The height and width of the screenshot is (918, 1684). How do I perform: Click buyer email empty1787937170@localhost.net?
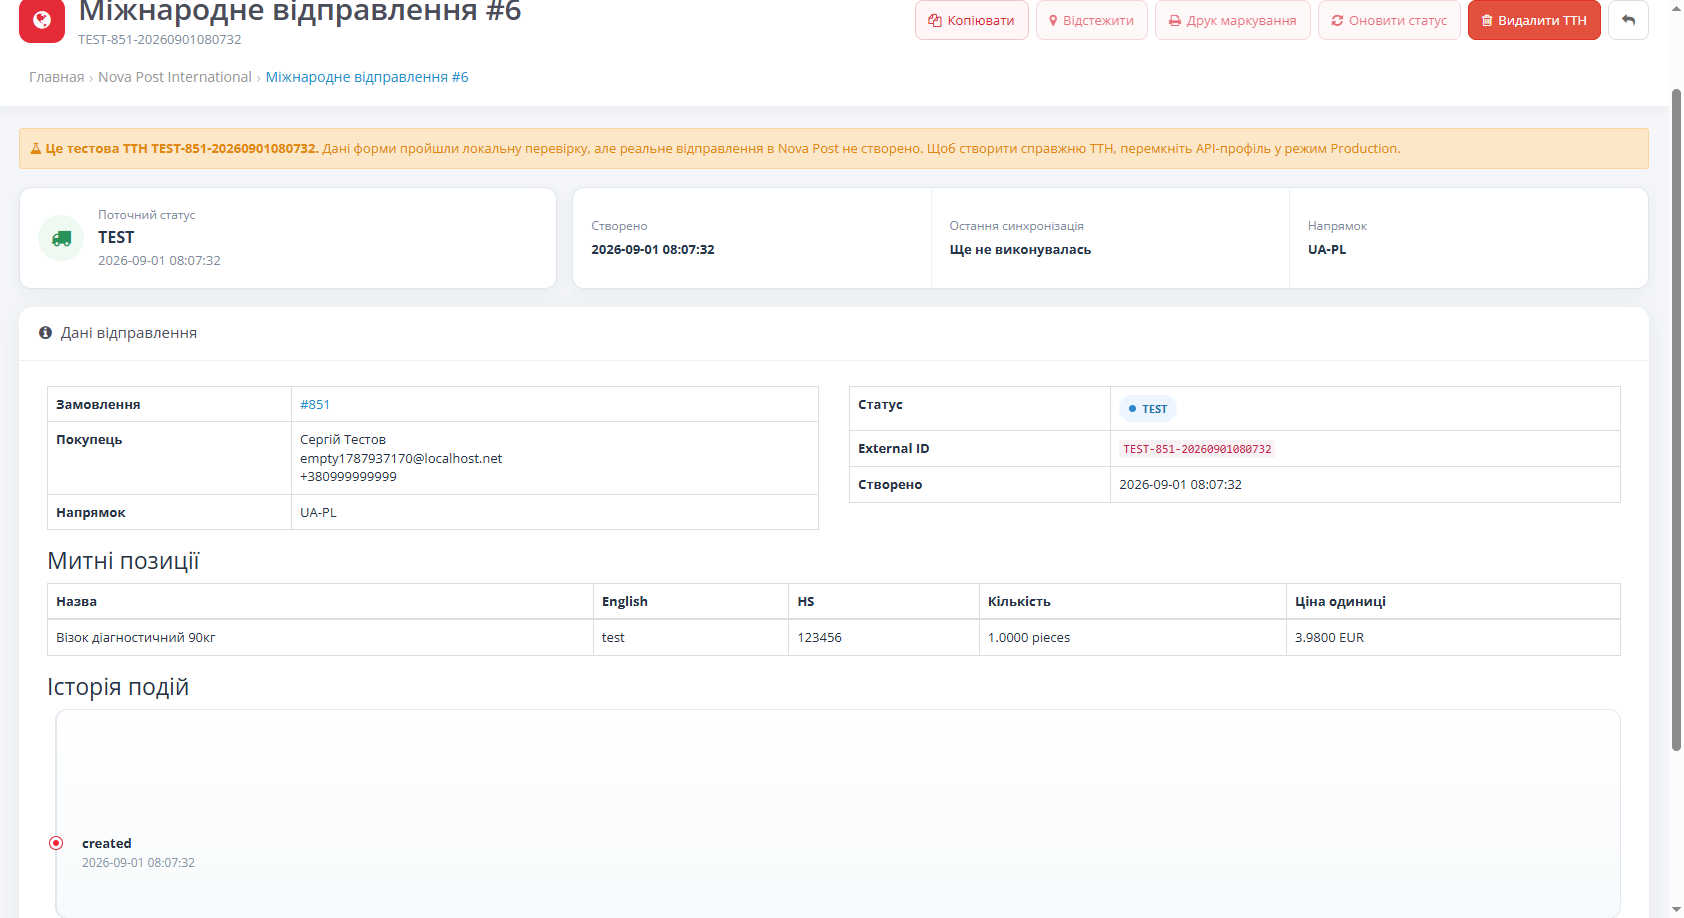401,459
